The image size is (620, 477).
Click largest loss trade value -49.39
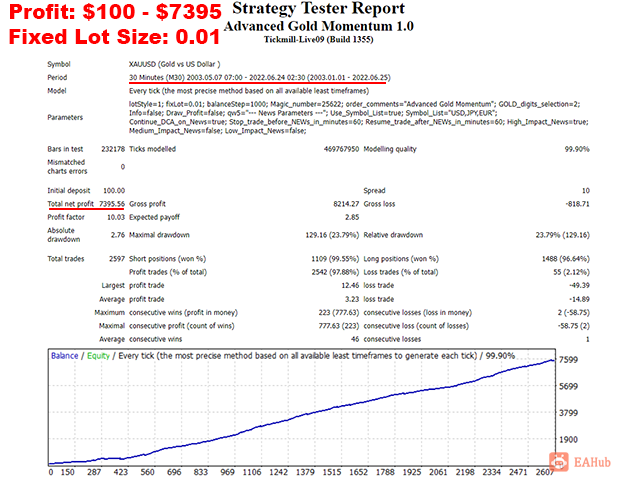[579, 285]
